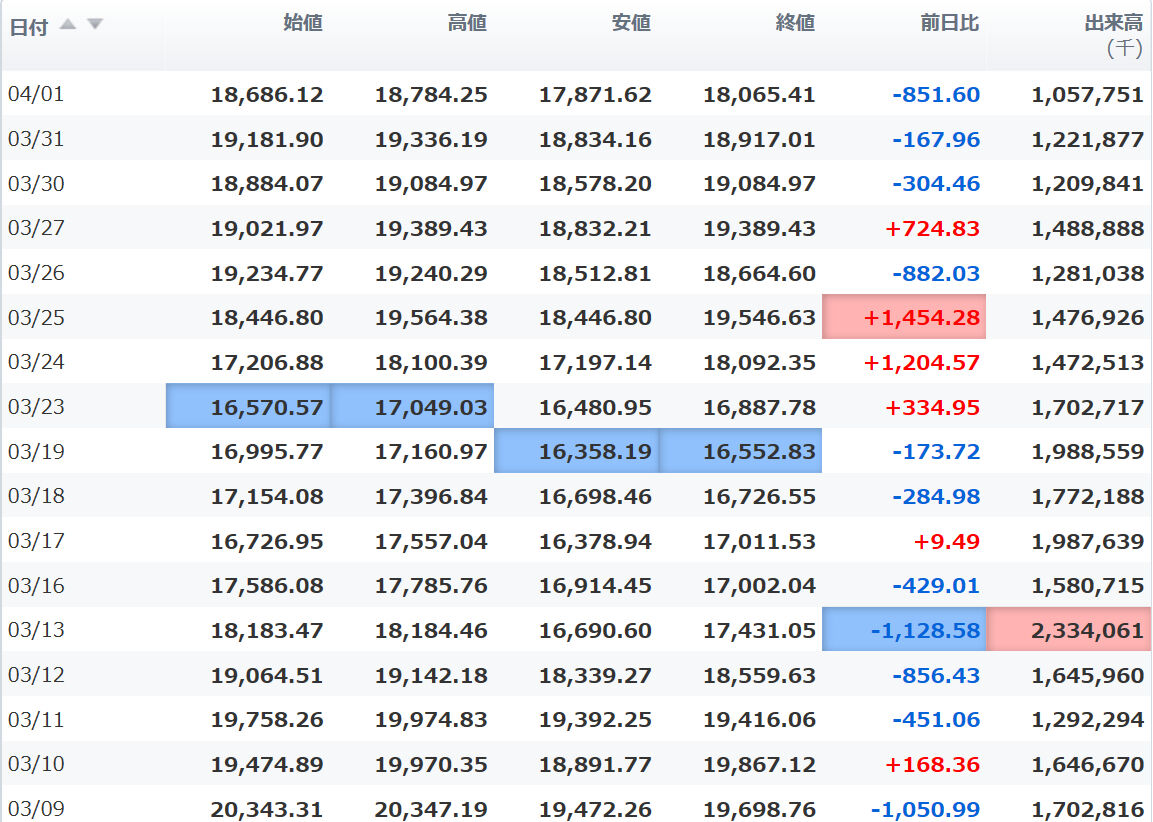Click the volume value 1,988,559
Image resolution: width=1153 pixels, height=822 pixels.
(x=1088, y=451)
